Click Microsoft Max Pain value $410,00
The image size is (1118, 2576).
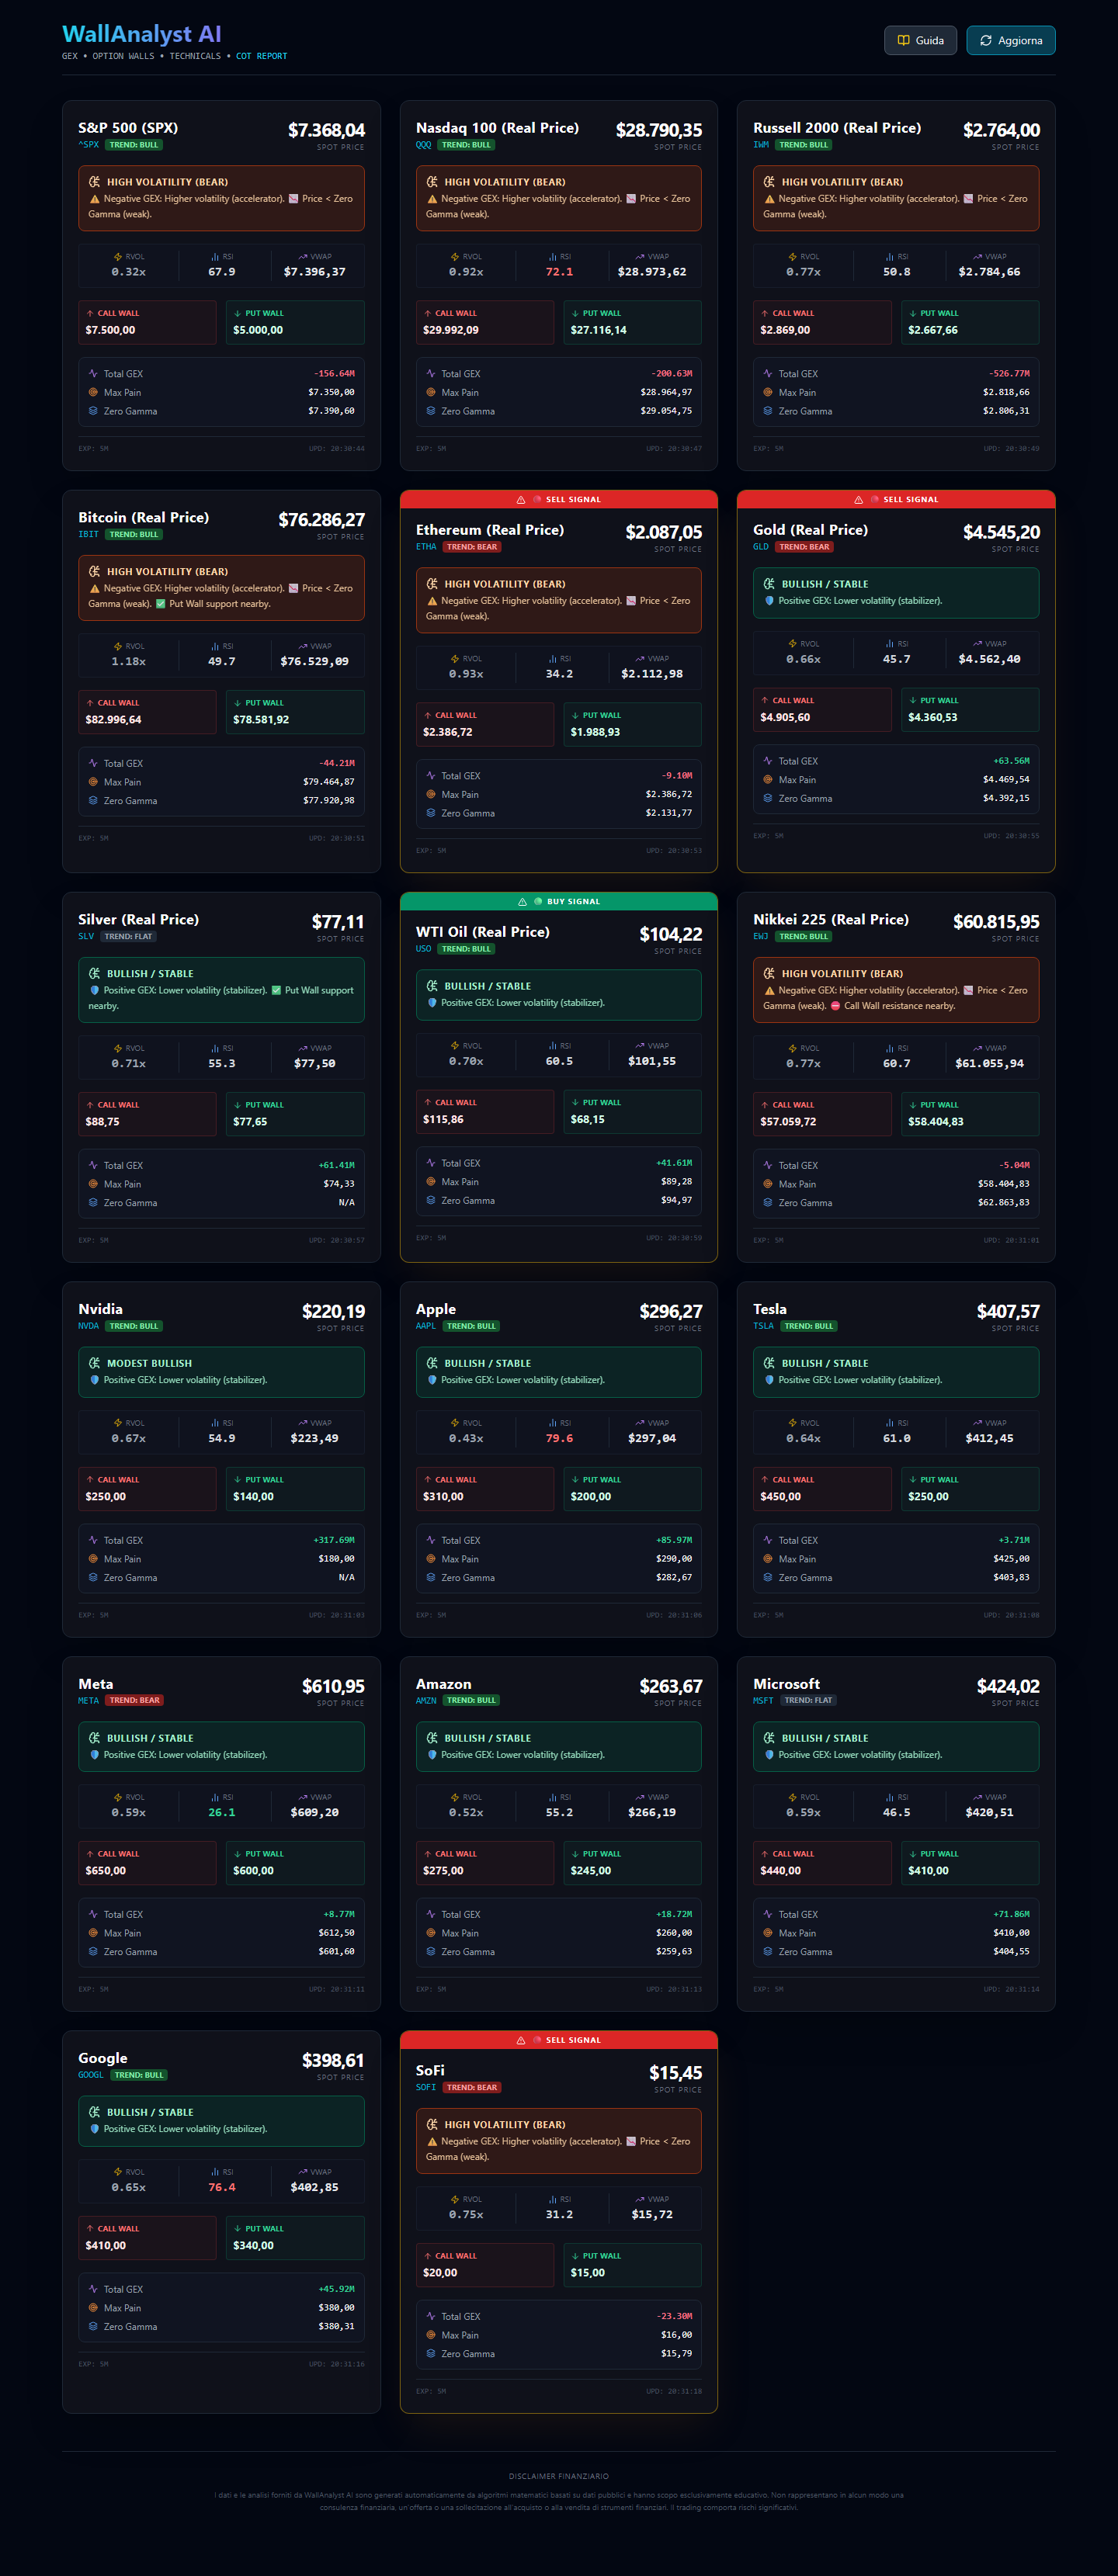click(x=1011, y=1933)
